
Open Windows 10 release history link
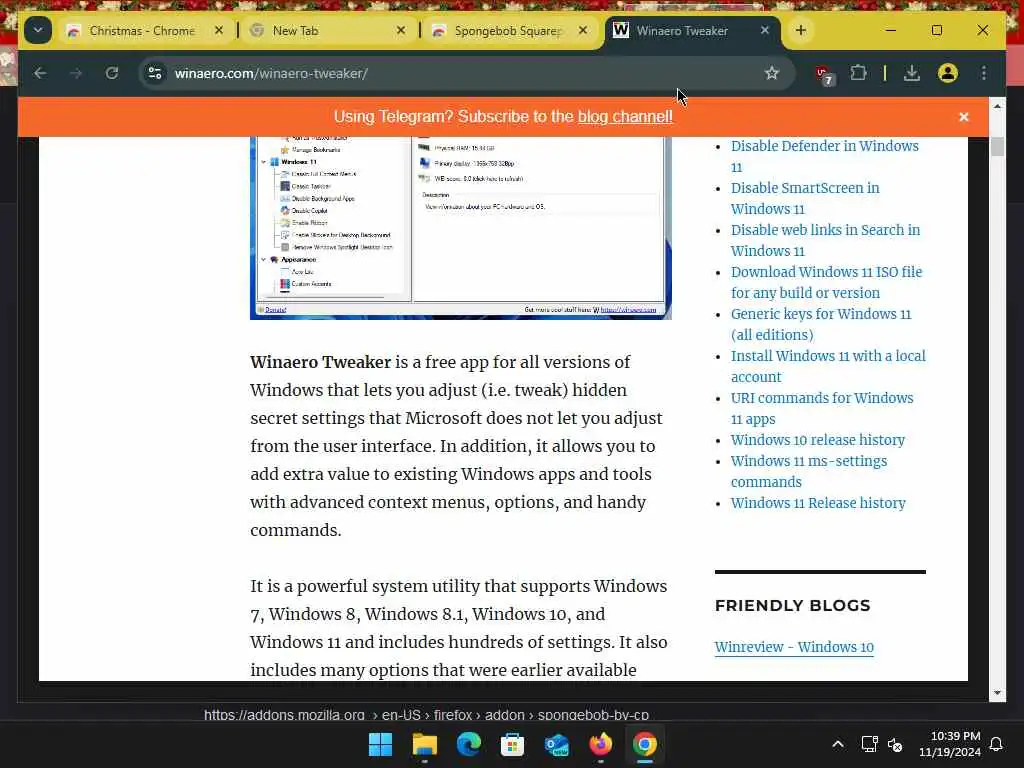(818, 440)
